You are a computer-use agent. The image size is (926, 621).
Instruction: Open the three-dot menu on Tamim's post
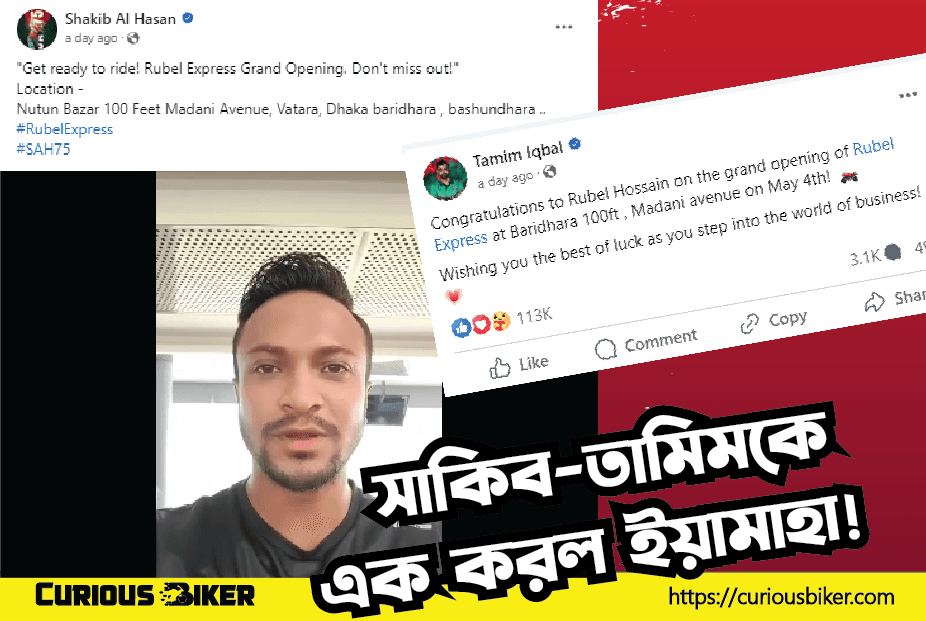[x=908, y=95]
